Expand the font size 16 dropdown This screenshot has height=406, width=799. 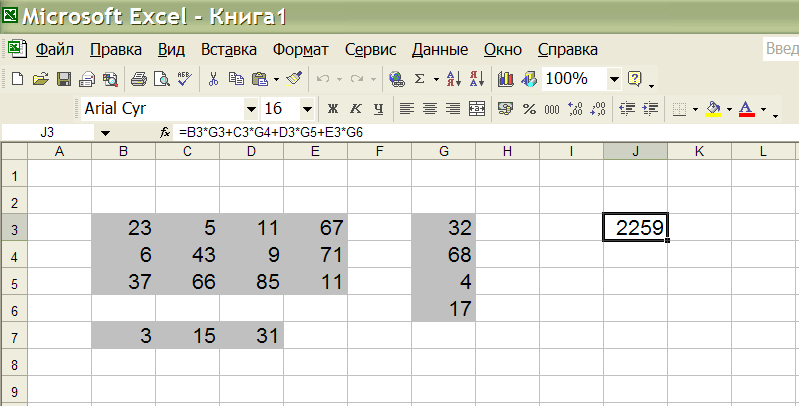(x=307, y=109)
